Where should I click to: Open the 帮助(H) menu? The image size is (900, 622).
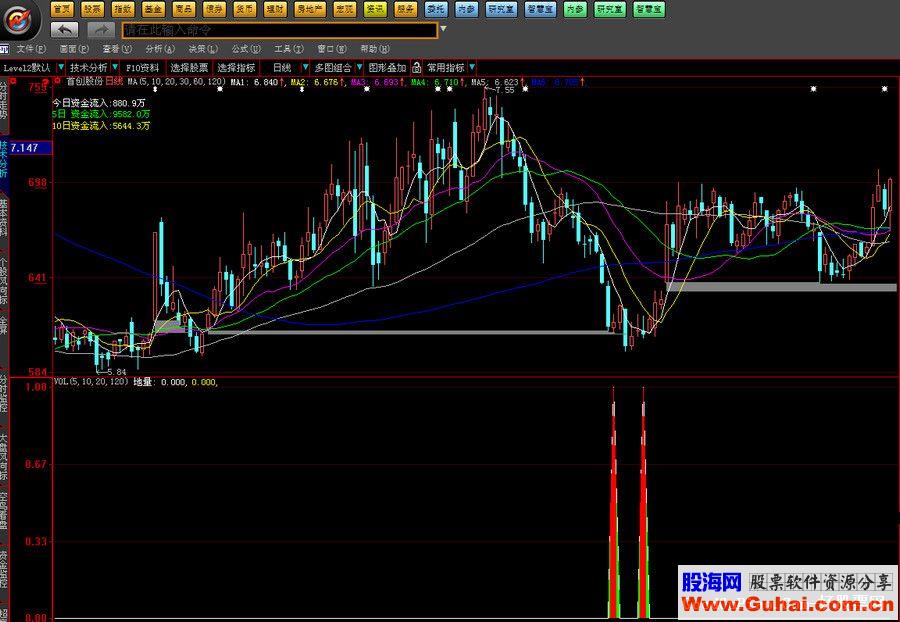pyautogui.click(x=375, y=49)
